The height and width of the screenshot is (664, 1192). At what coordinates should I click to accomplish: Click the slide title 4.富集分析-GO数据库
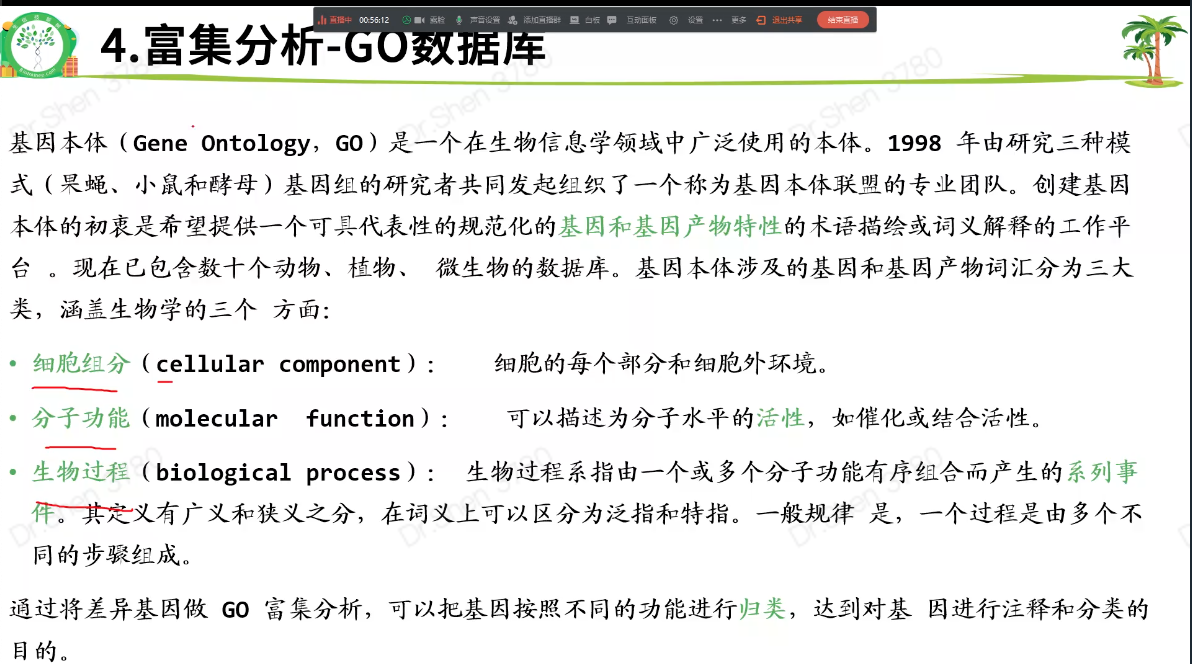[323, 46]
